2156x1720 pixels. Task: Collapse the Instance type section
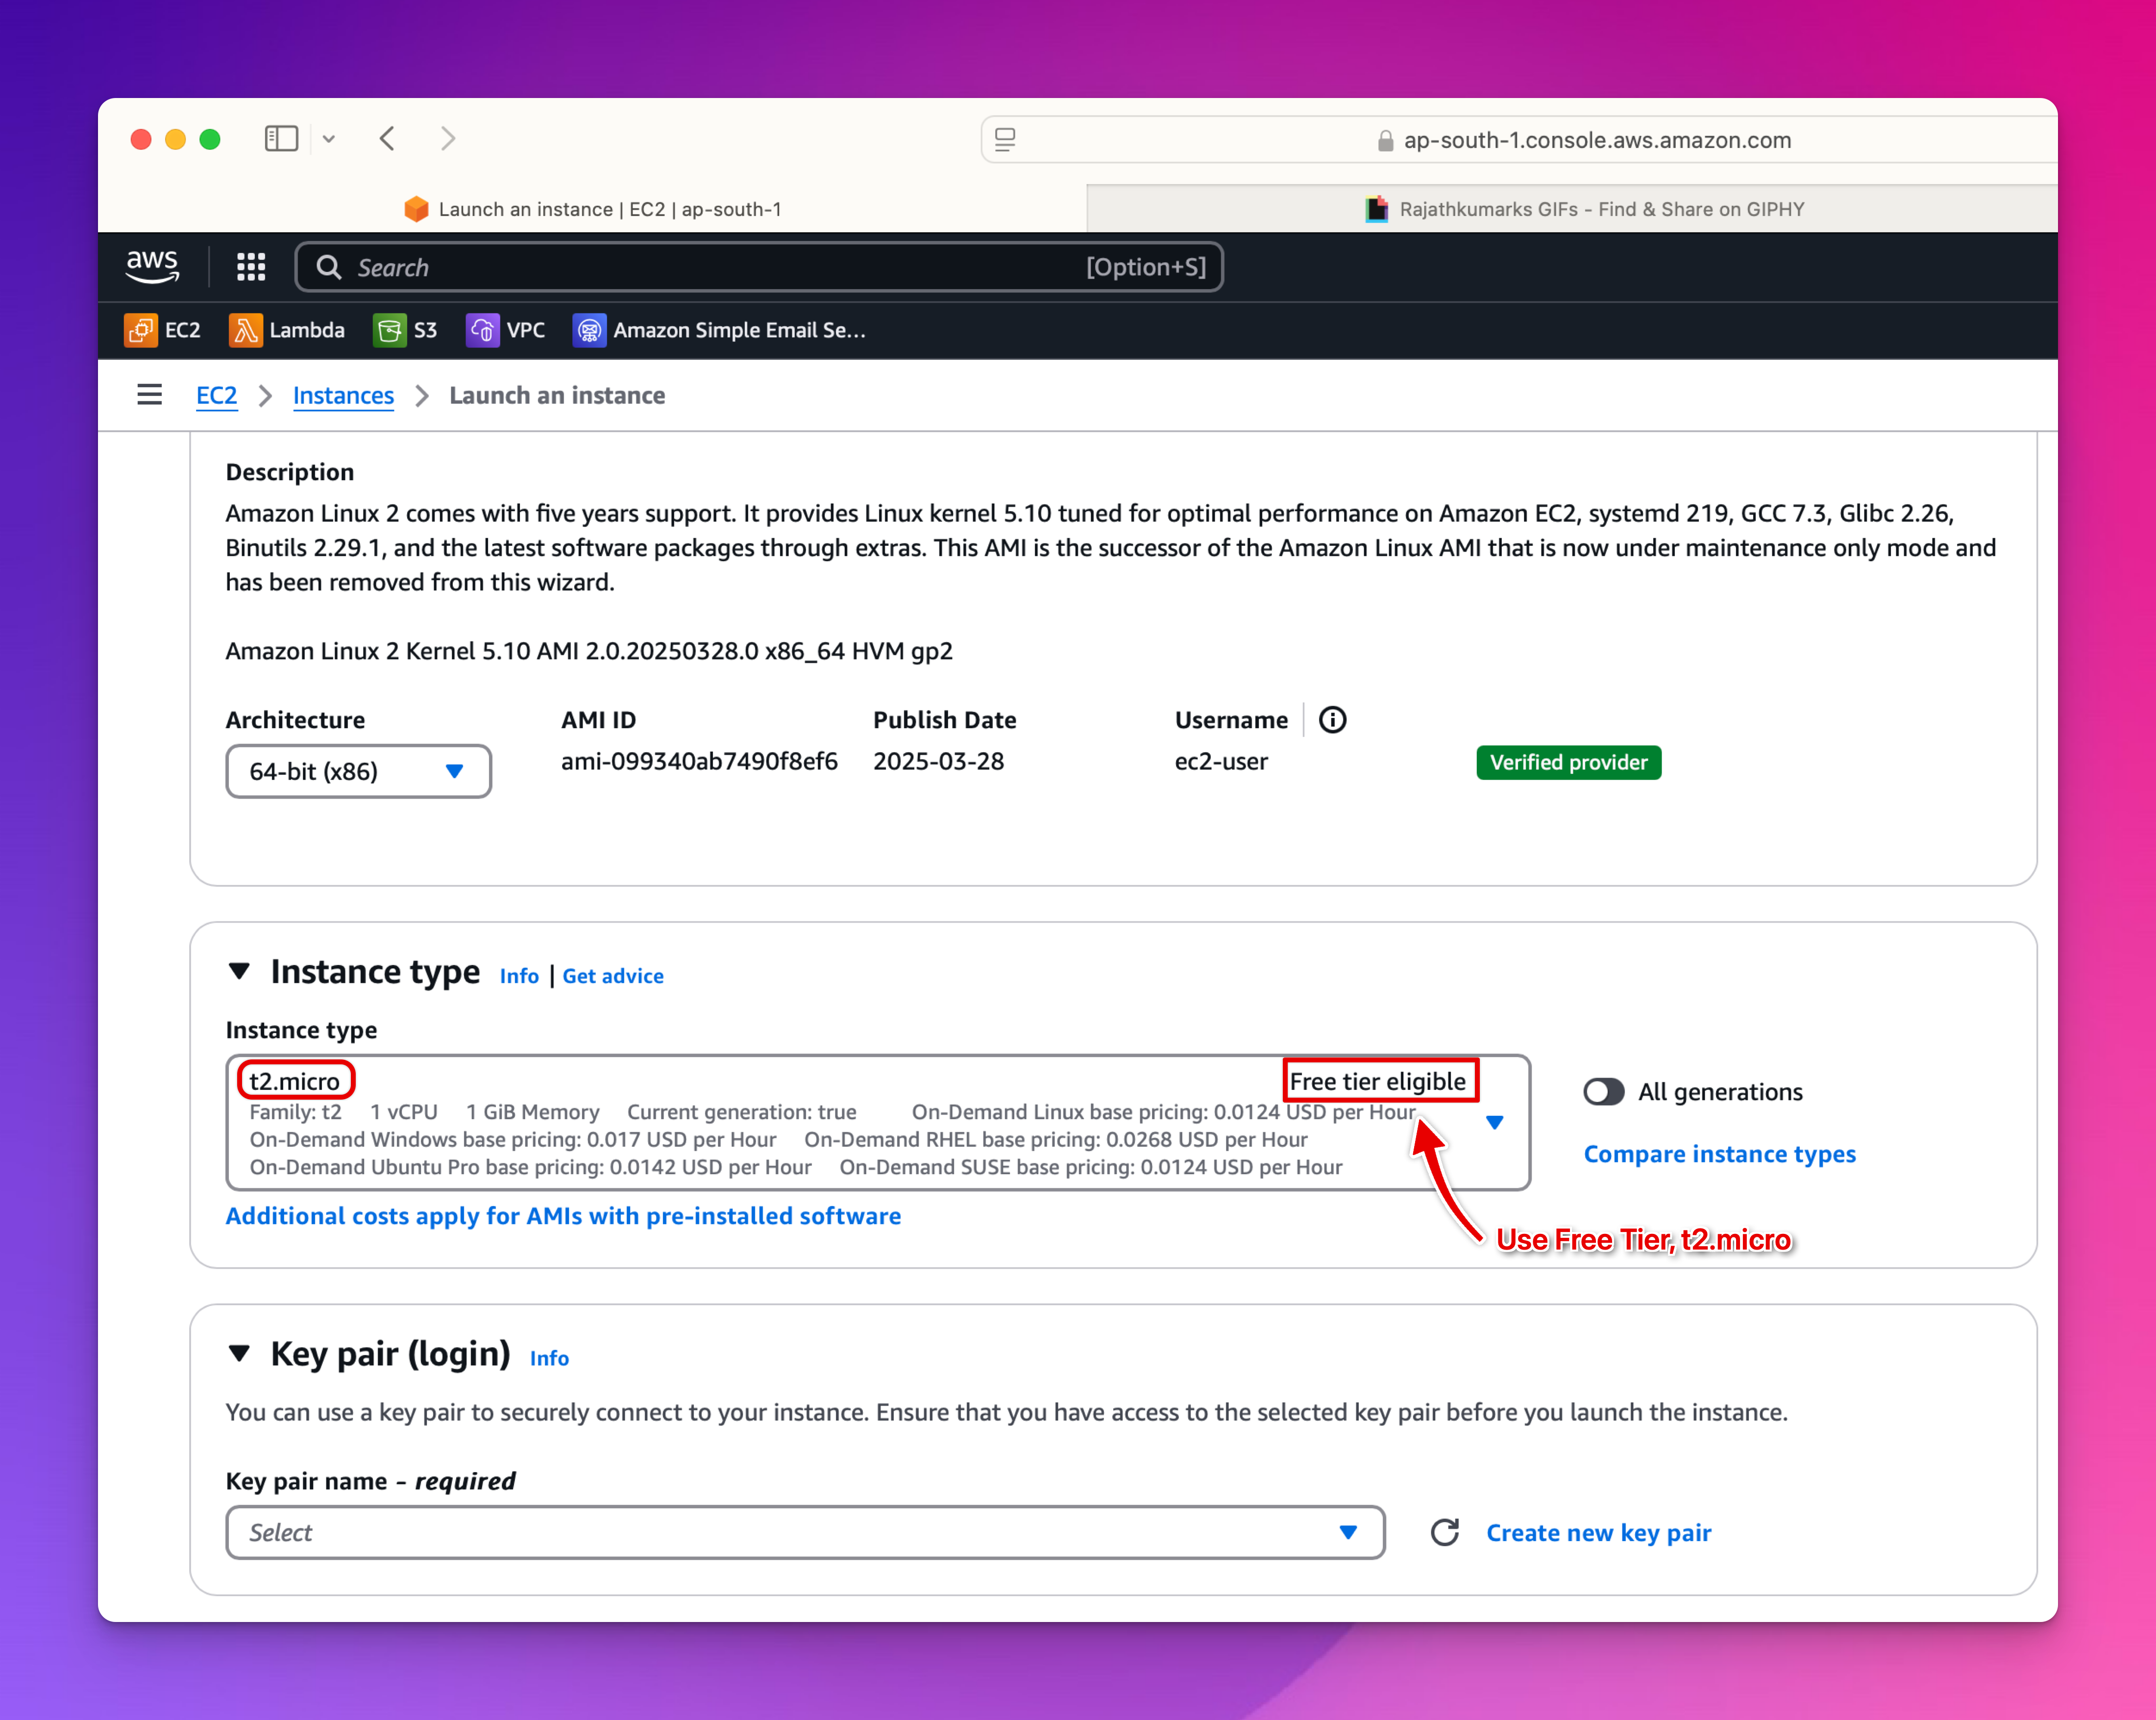[239, 971]
